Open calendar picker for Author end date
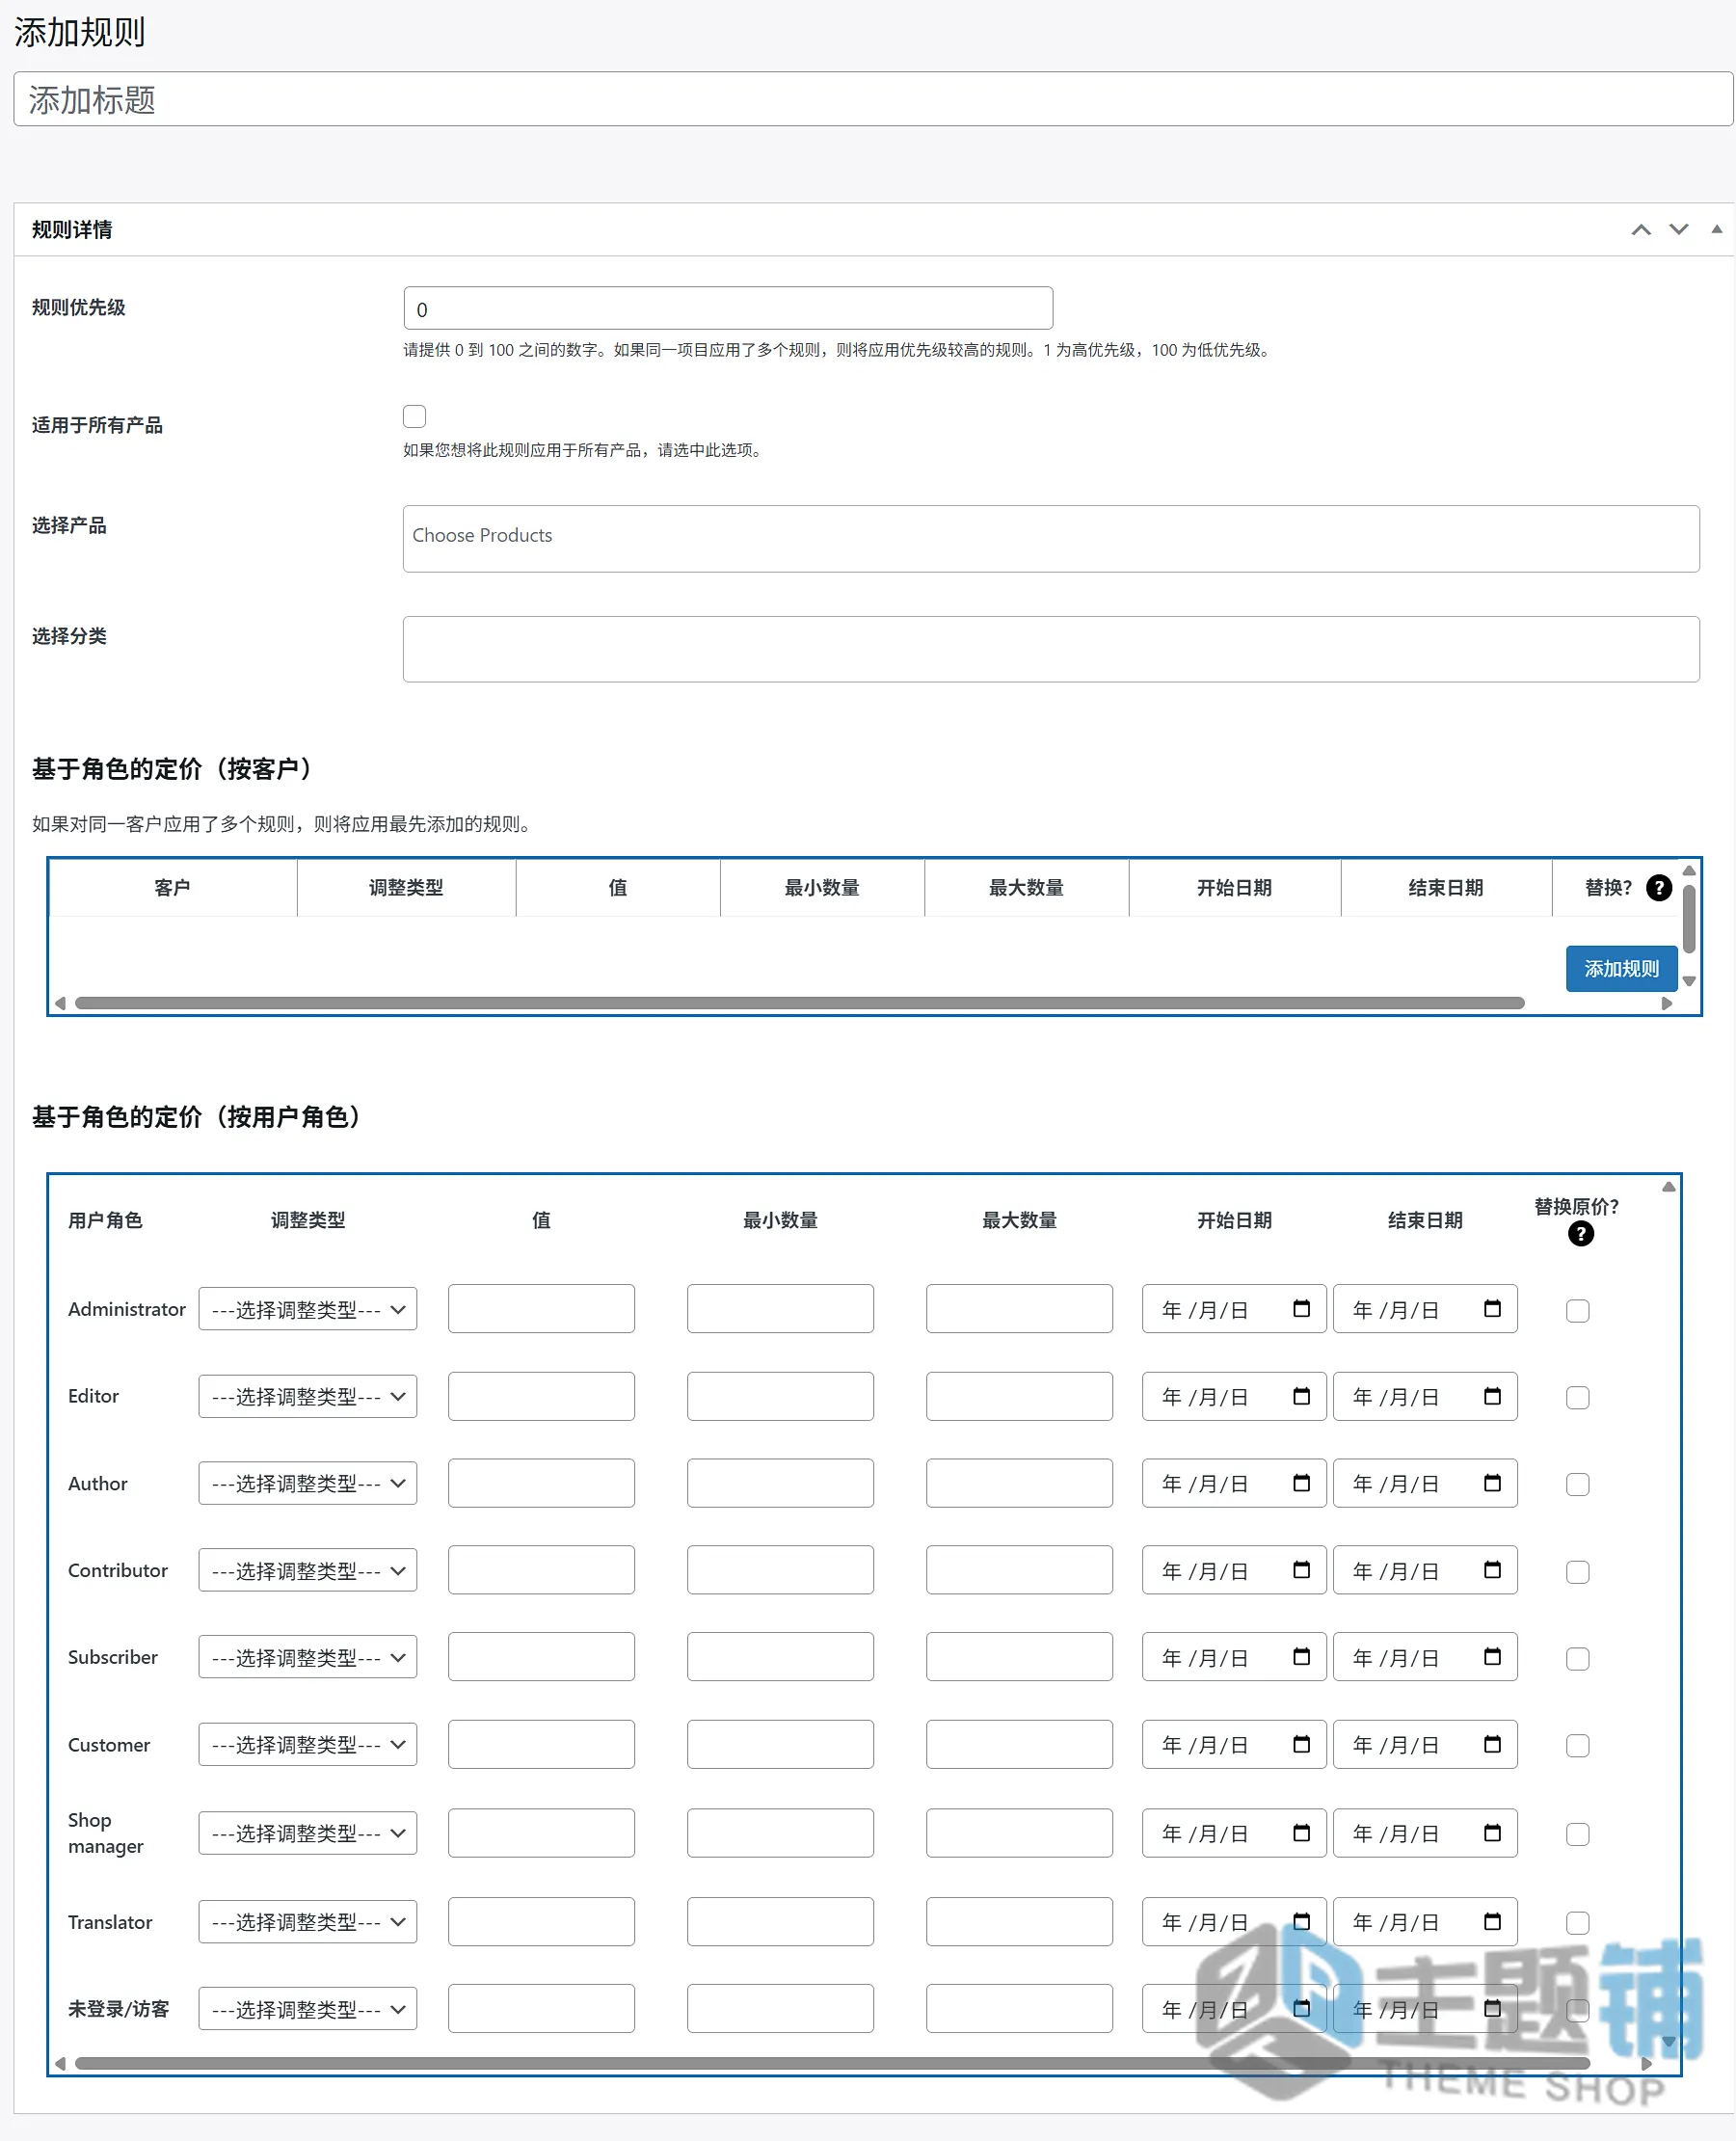 [1492, 1483]
